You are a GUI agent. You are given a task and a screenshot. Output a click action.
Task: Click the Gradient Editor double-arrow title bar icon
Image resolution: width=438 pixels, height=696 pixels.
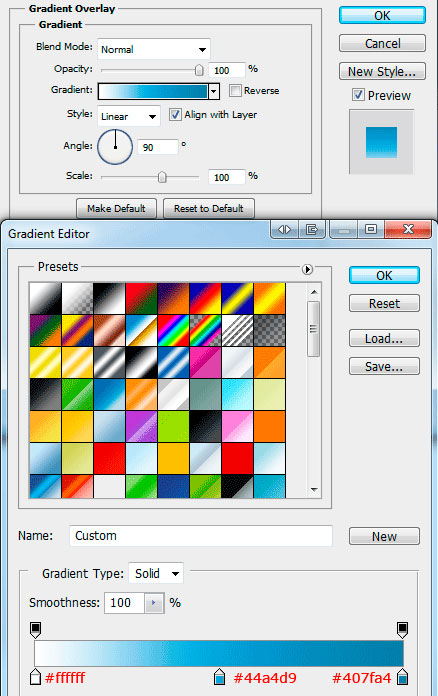click(284, 229)
